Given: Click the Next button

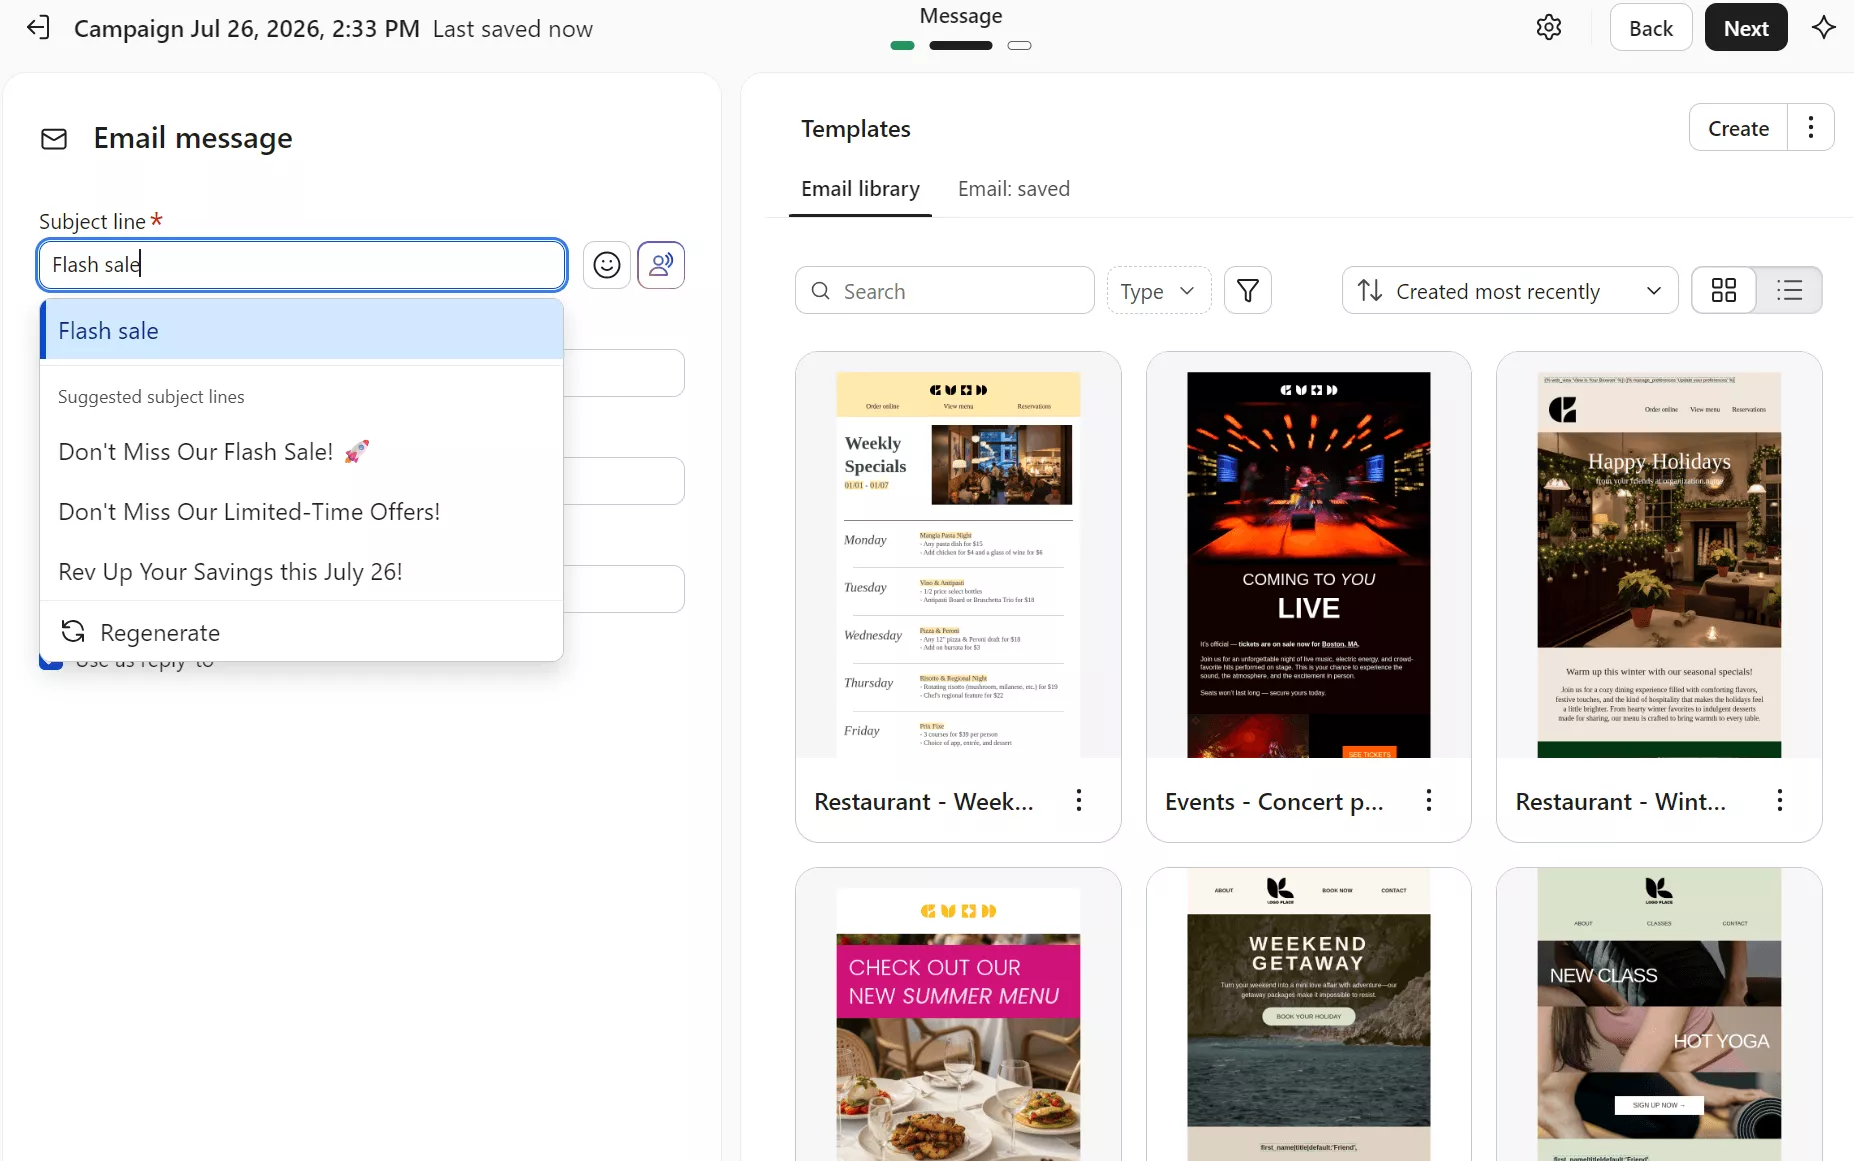Looking at the screenshot, I should (x=1746, y=28).
